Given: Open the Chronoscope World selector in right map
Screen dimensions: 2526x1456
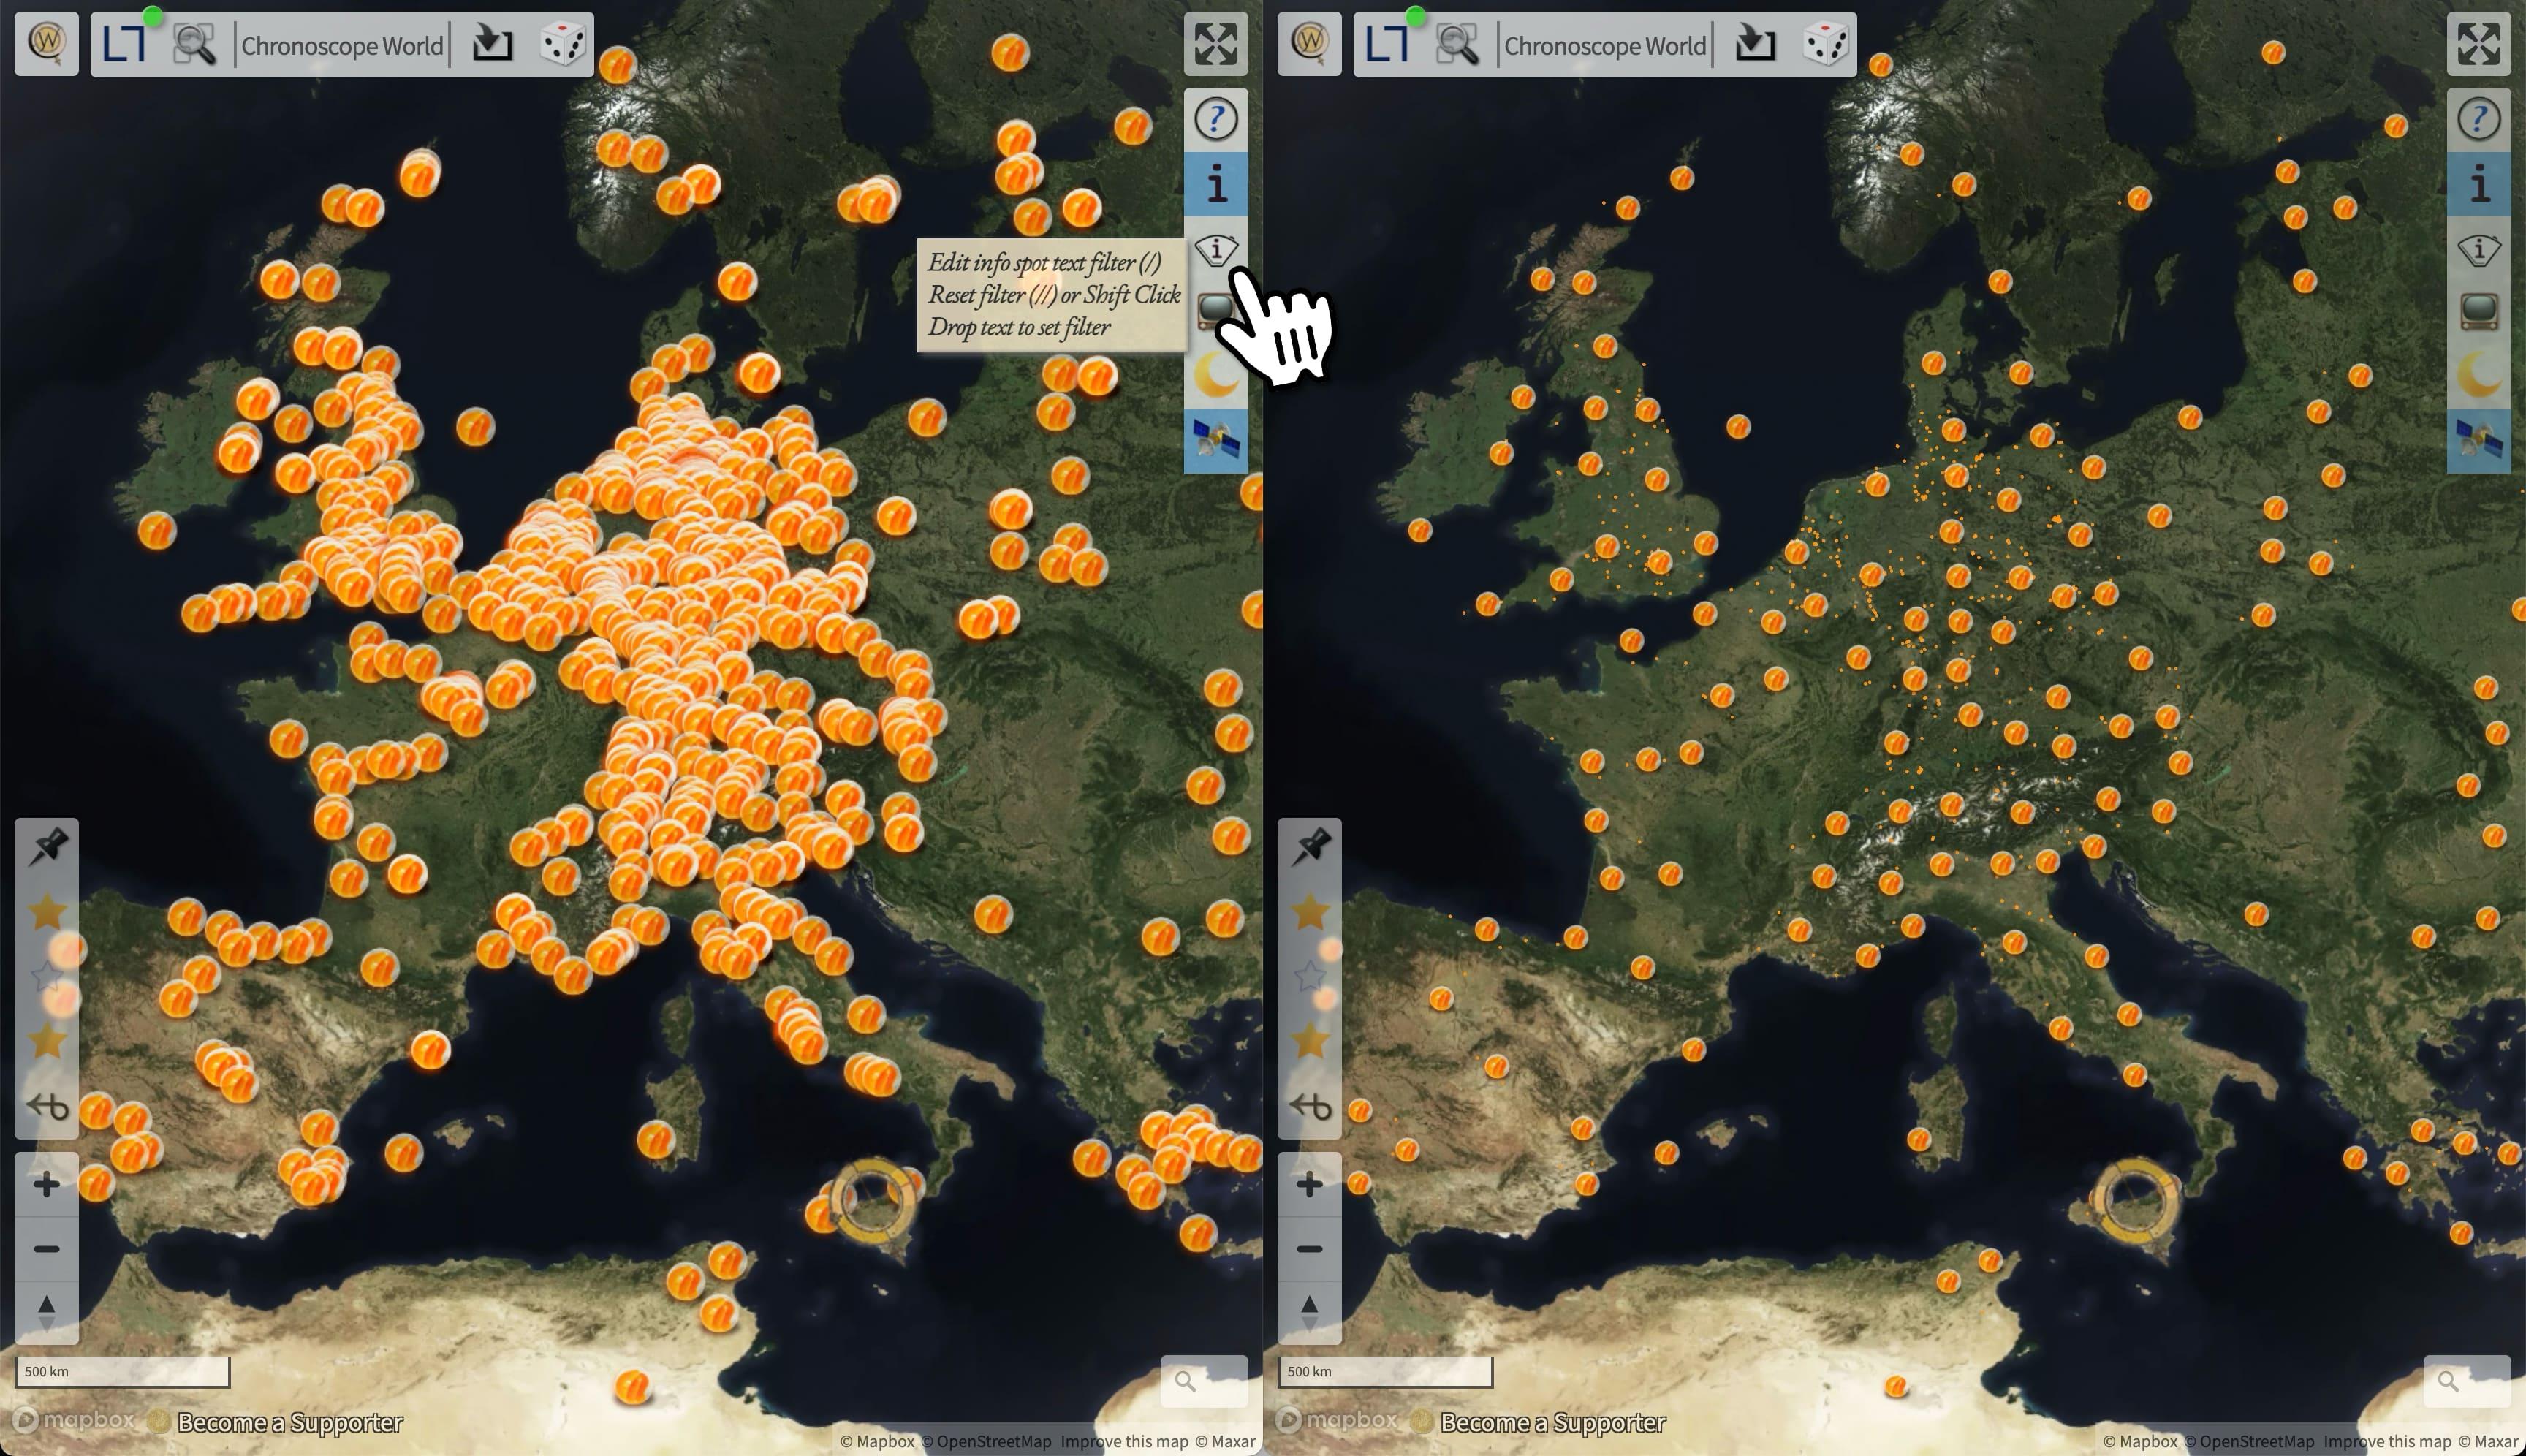Looking at the screenshot, I should (x=1604, y=46).
